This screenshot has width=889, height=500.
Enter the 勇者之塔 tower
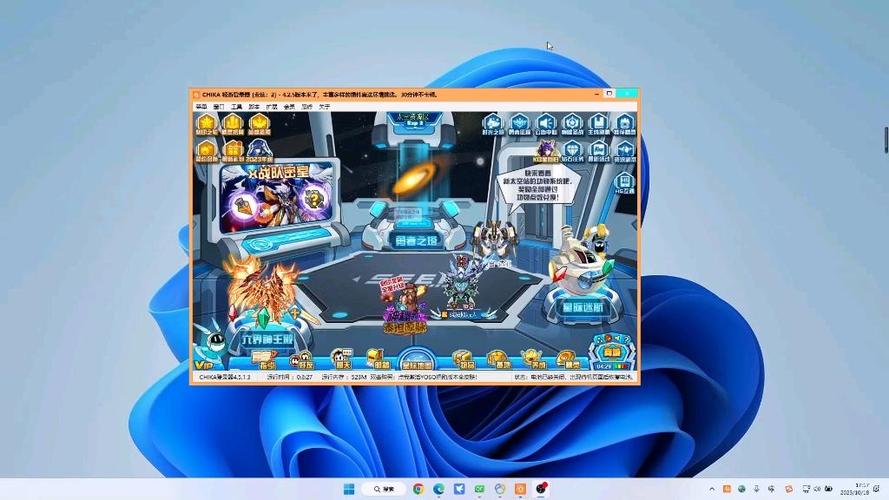pos(416,241)
